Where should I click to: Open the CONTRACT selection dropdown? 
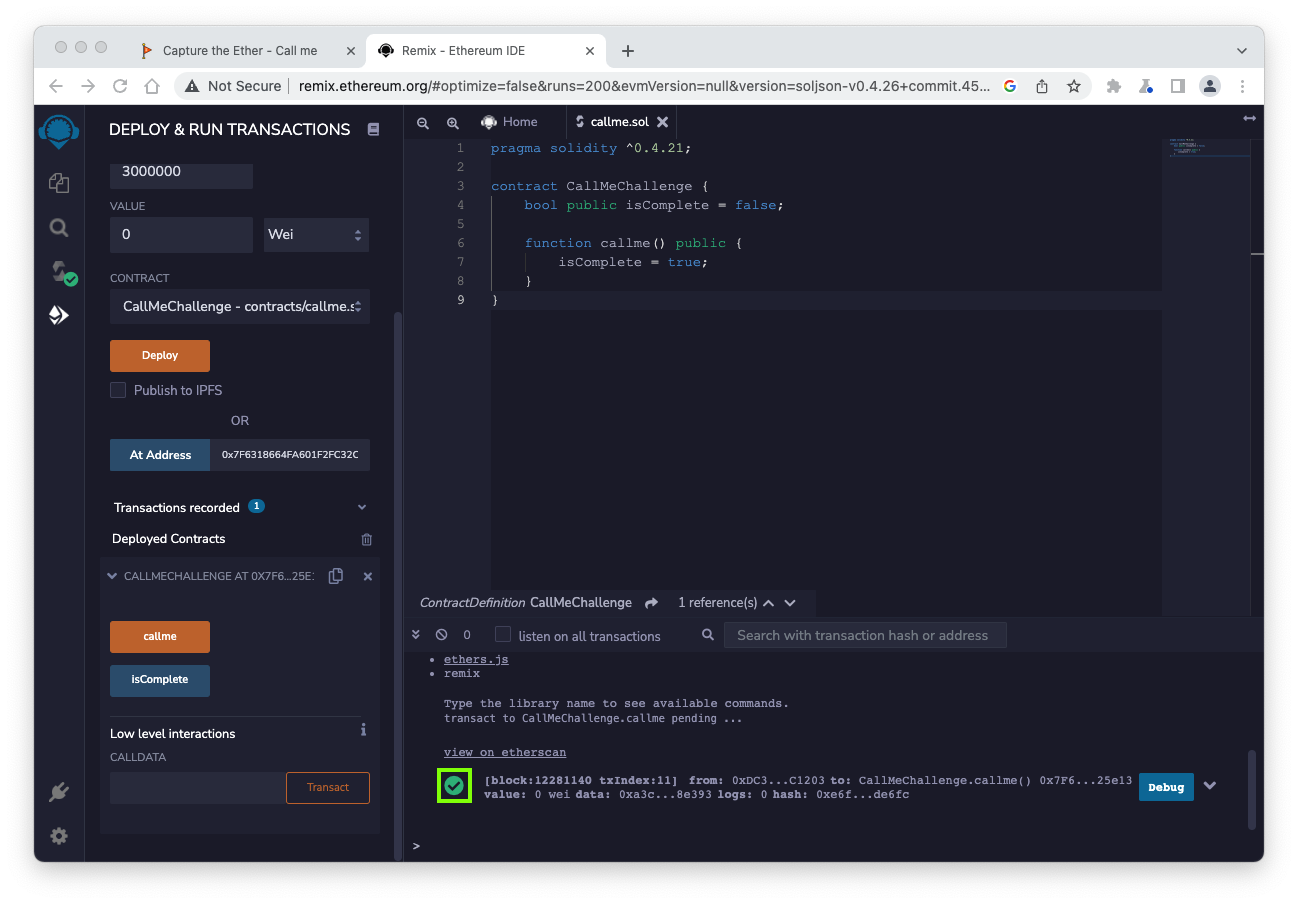[x=239, y=306]
